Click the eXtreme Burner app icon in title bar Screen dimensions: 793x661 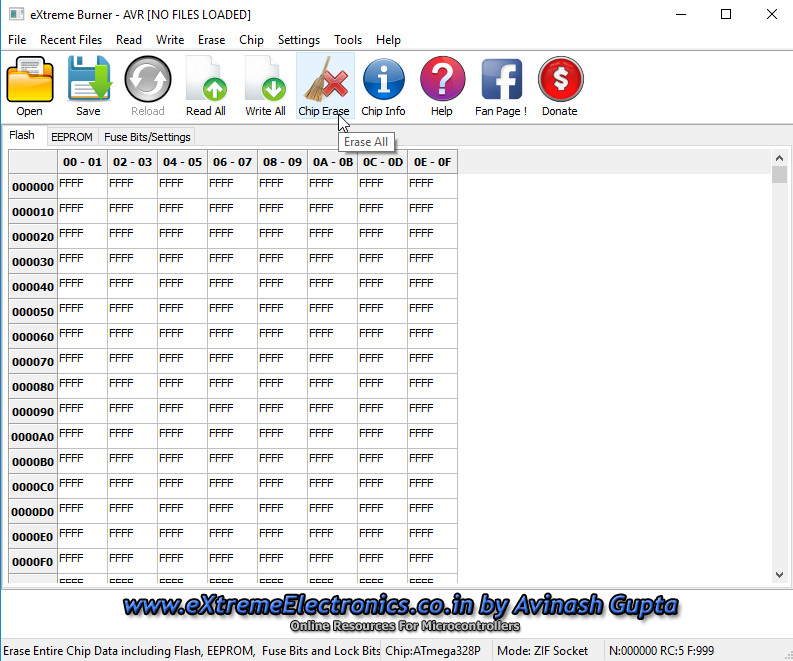16,14
